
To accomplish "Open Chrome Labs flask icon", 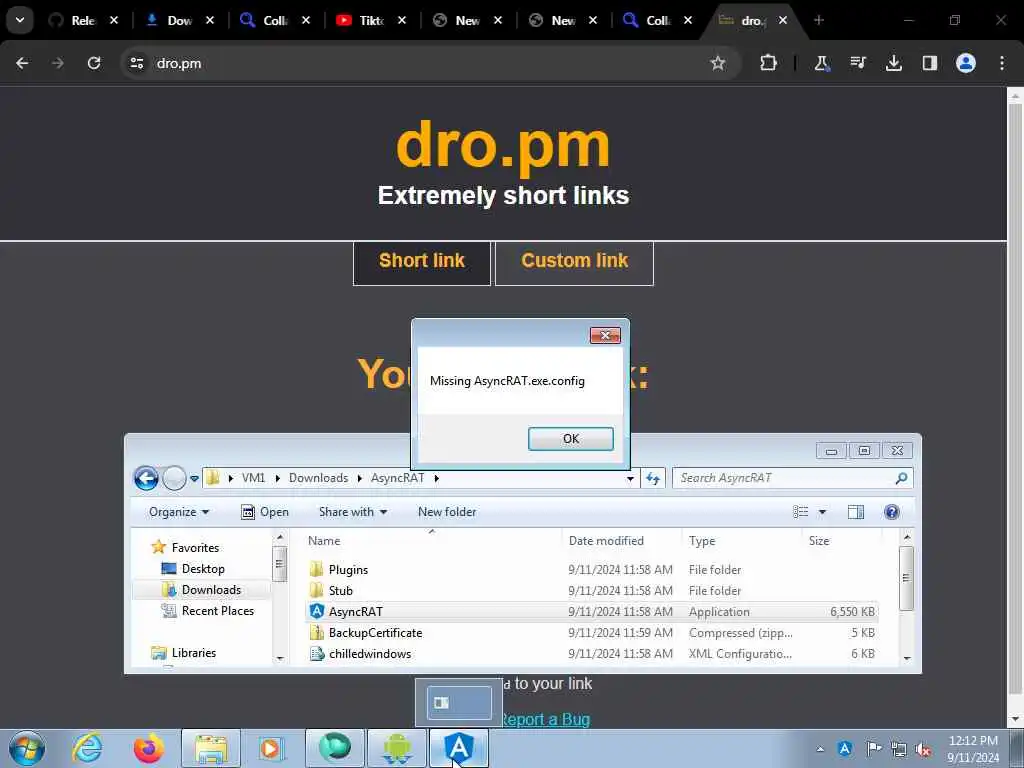I will [822, 63].
